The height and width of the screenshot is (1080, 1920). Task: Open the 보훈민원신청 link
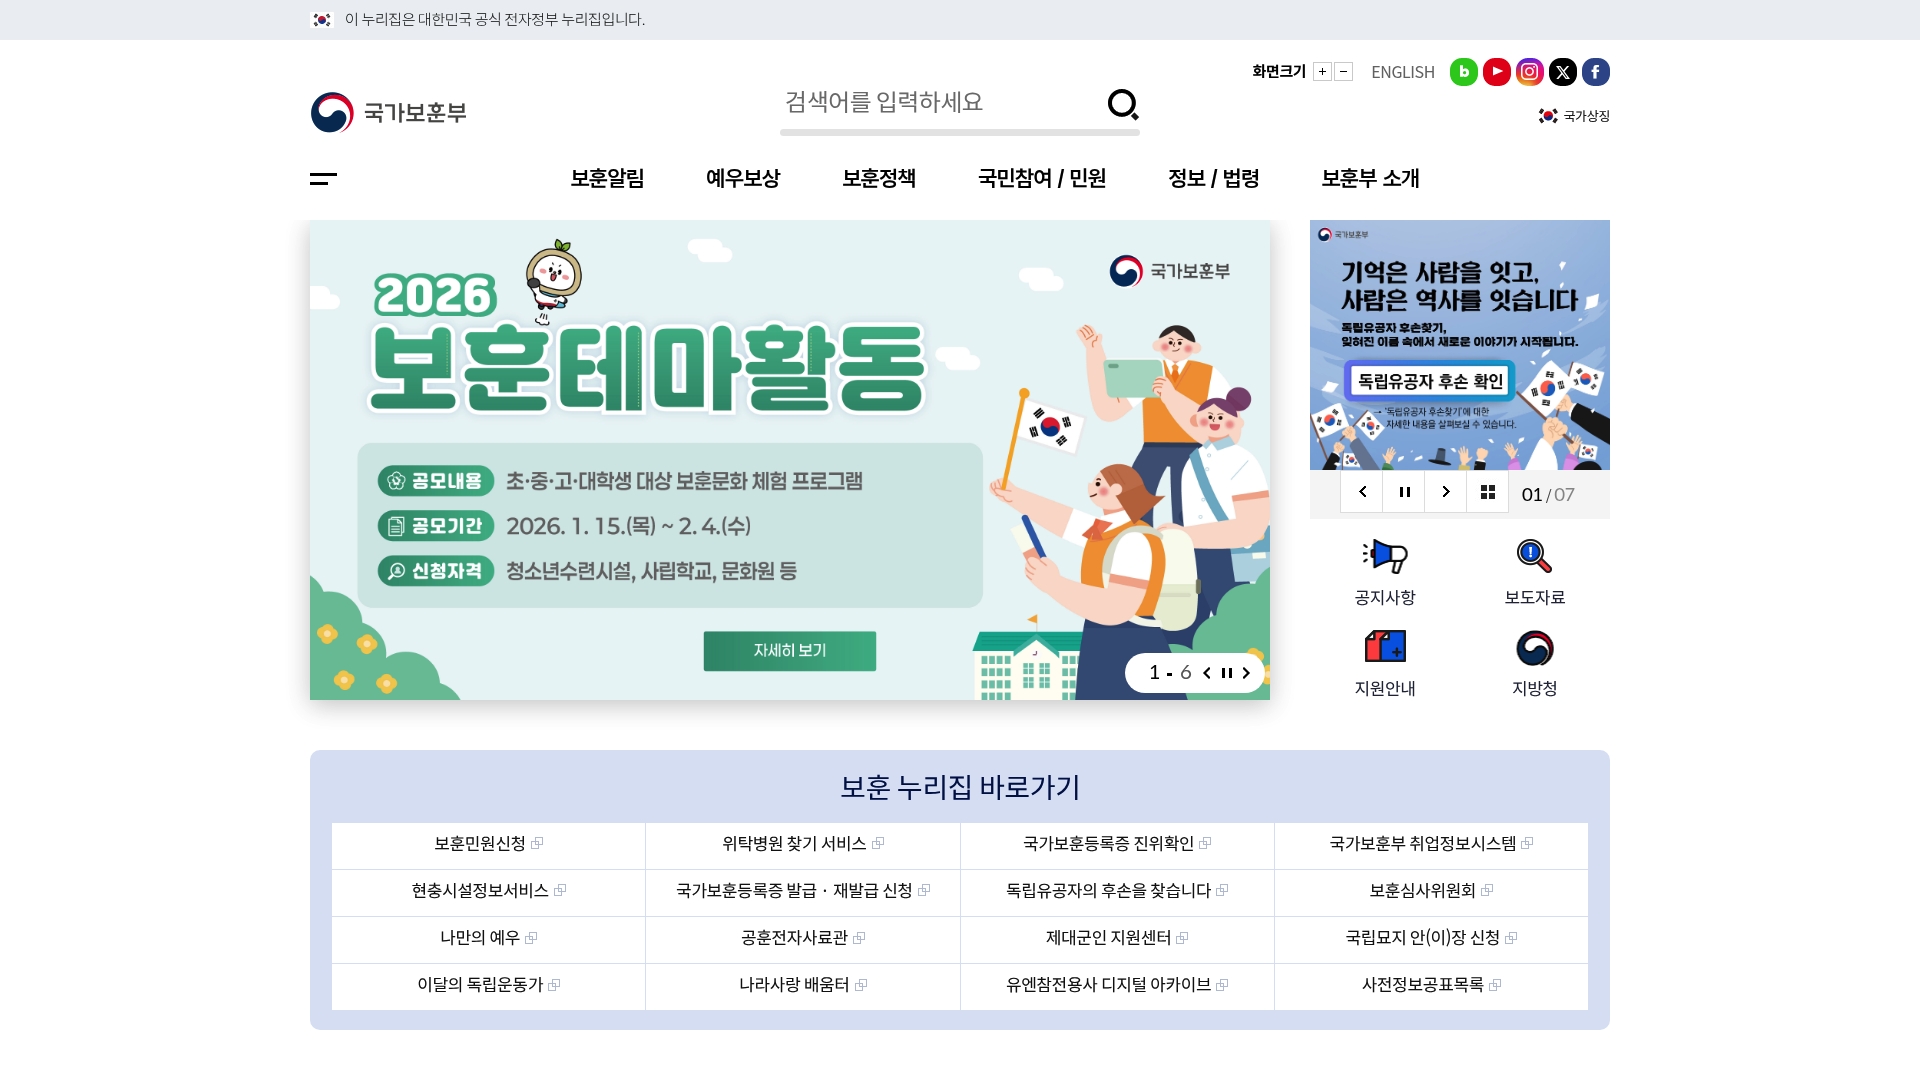tap(482, 845)
